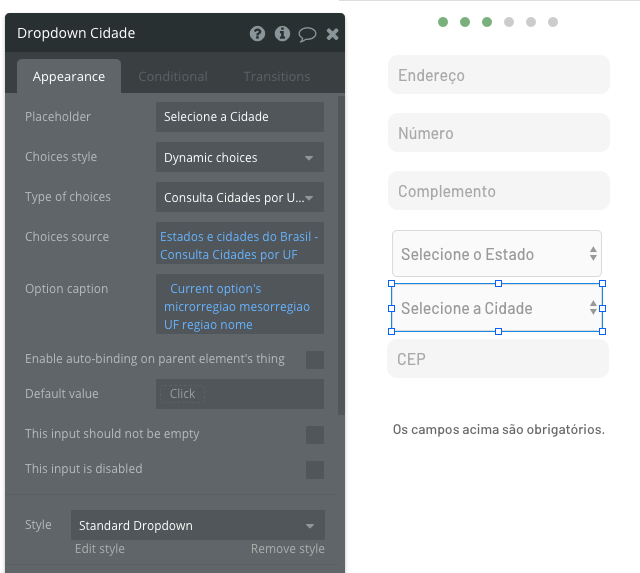Open the comment bubble icon
Screen dimensions: 640x573
pos(307,34)
